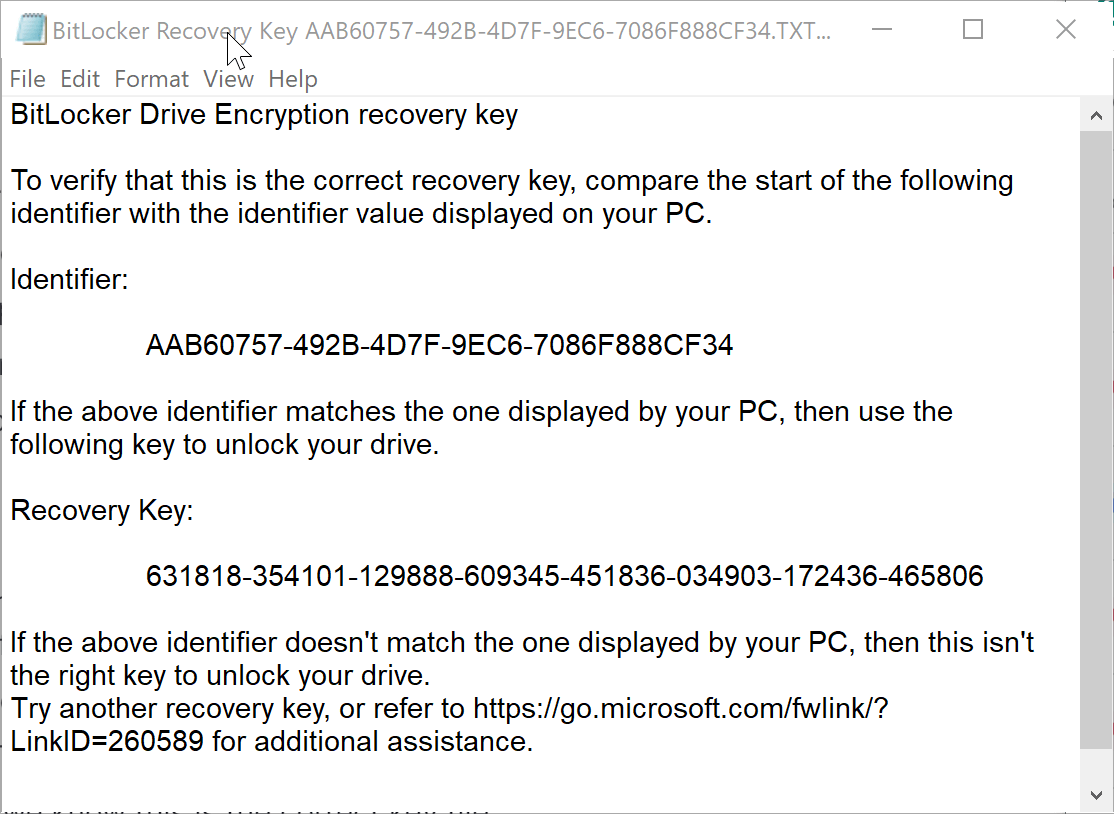Screen dimensions: 1114x814
Task: Open the Format menu
Action: 151,79
